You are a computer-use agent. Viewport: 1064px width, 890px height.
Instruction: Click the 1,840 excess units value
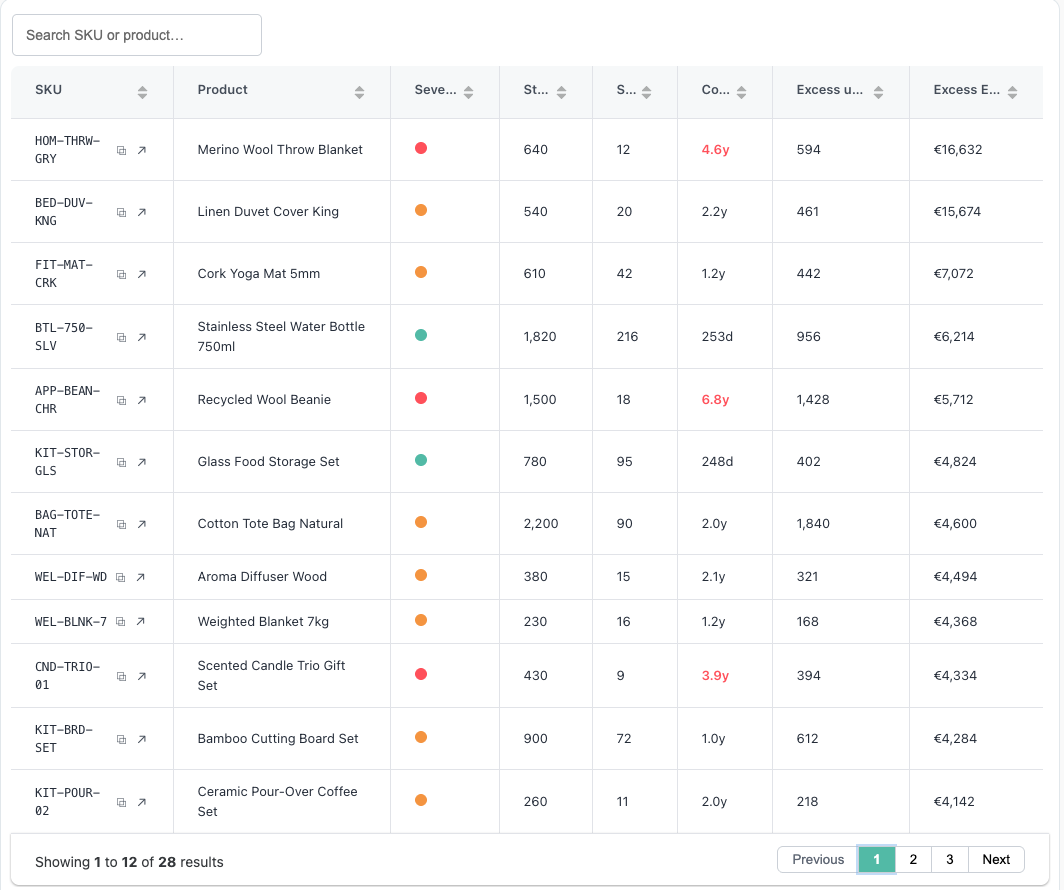point(813,524)
